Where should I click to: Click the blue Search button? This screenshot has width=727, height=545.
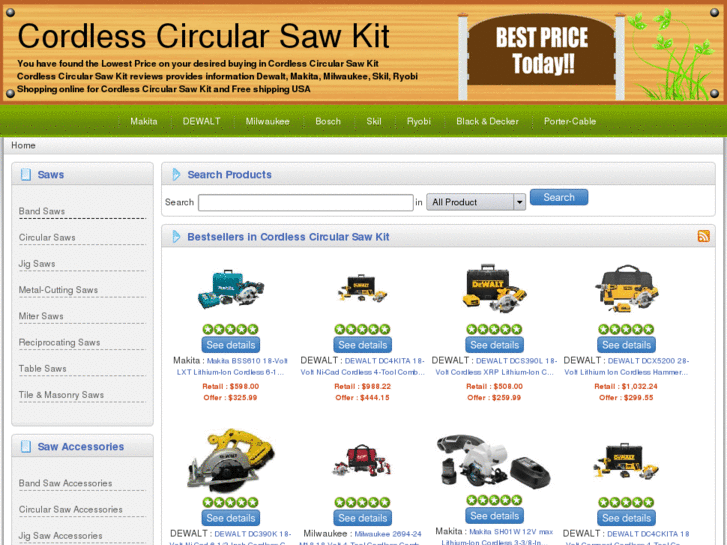point(559,197)
